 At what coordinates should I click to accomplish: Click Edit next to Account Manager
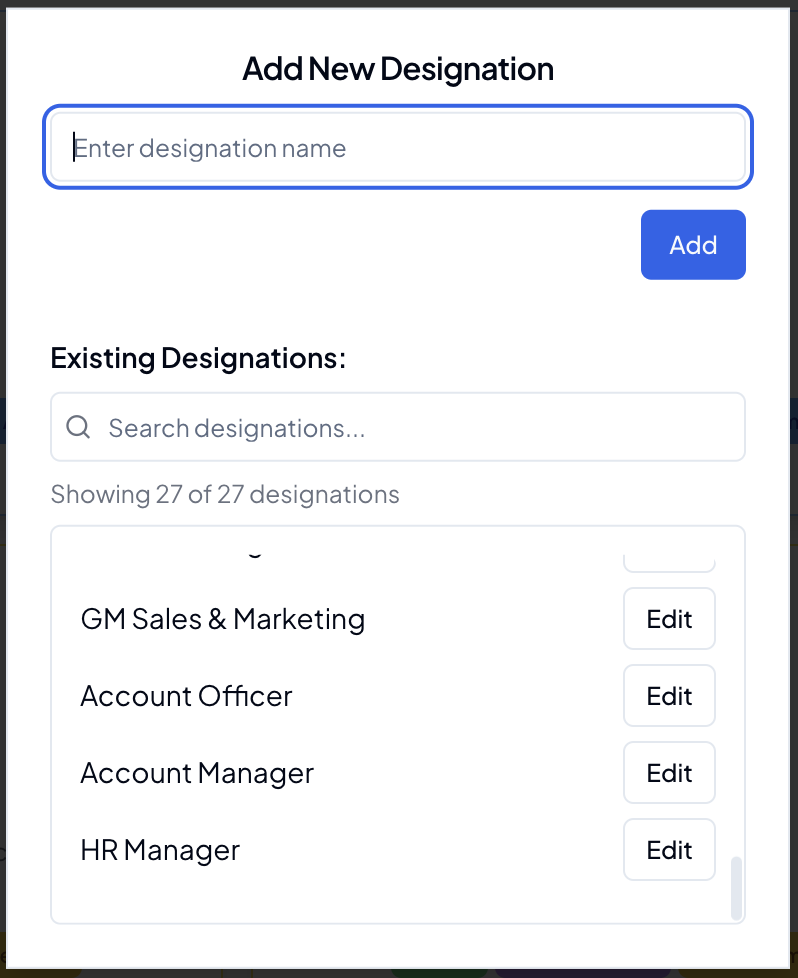point(668,772)
